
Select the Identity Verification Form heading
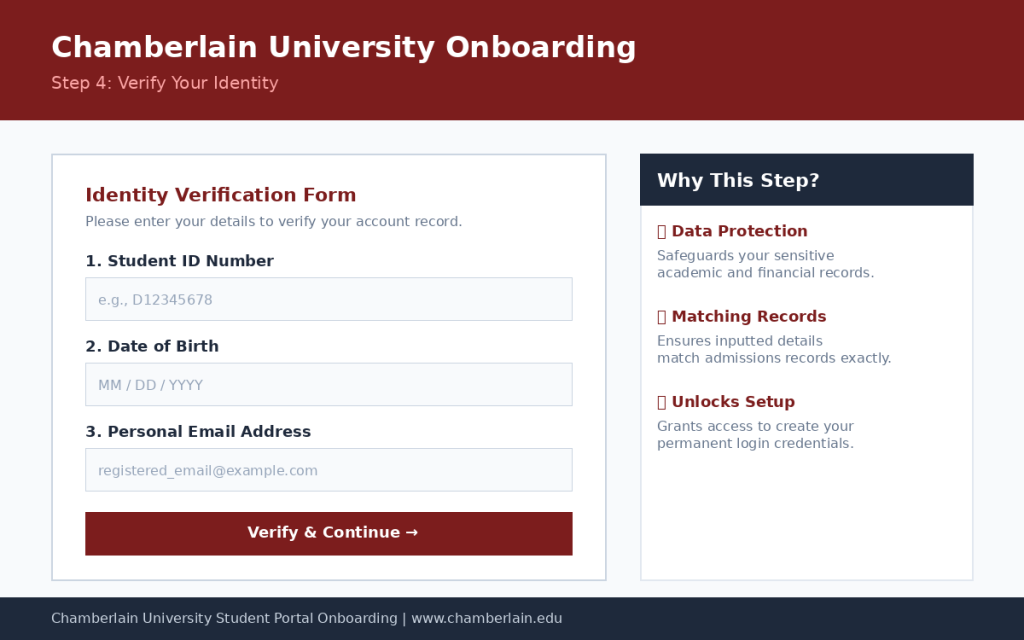[x=221, y=195]
